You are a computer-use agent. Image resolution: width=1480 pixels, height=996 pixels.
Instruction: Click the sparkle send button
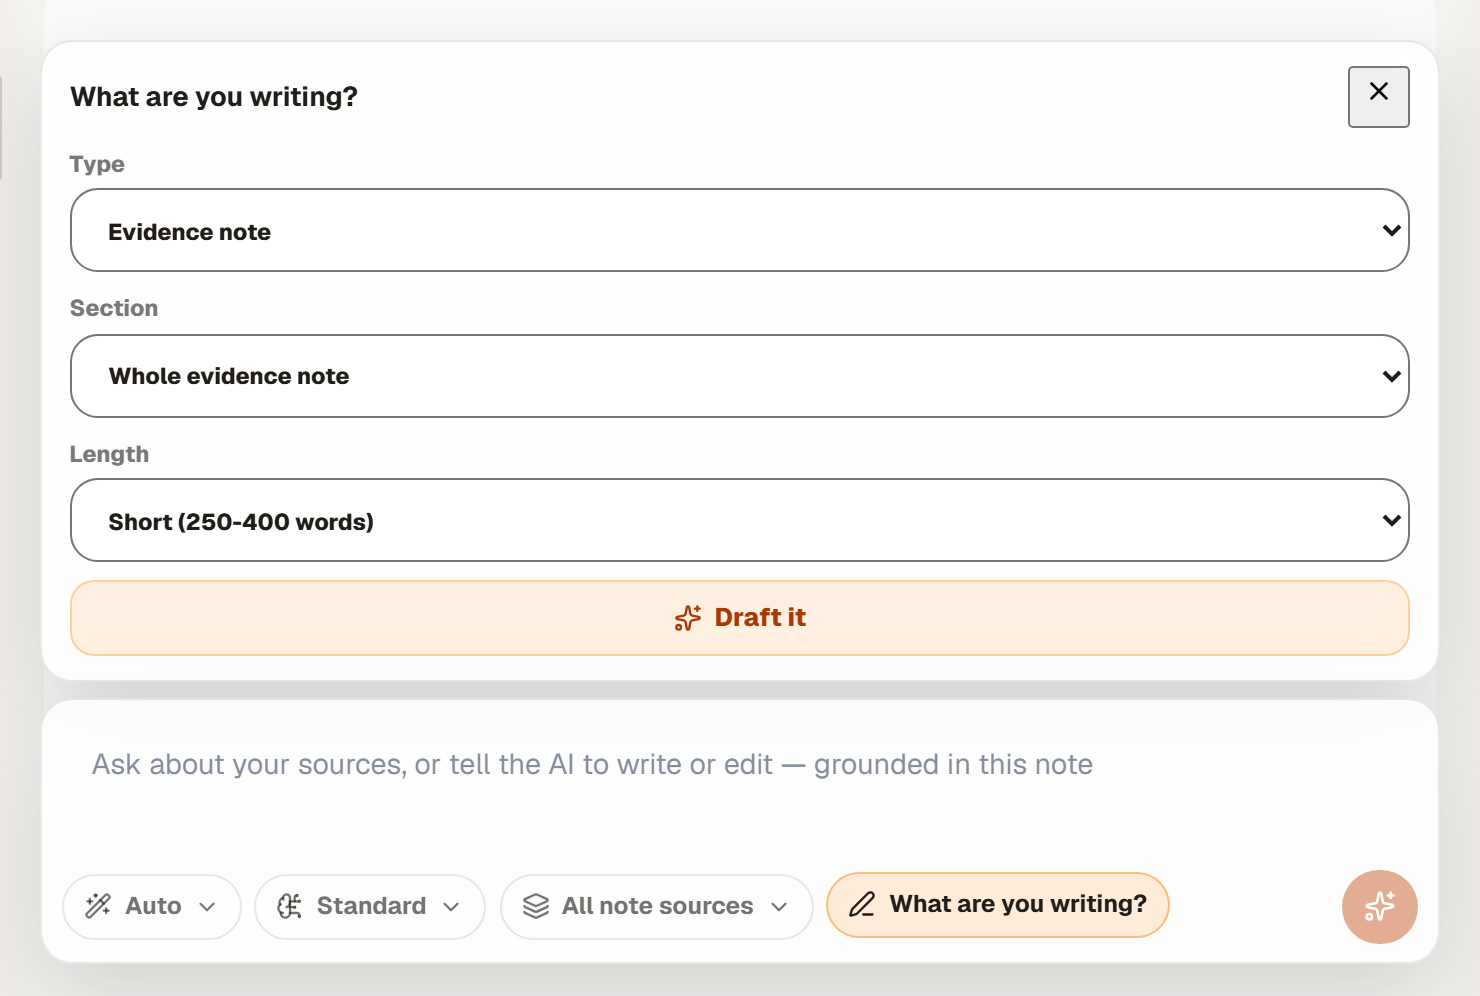[1379, 906]
